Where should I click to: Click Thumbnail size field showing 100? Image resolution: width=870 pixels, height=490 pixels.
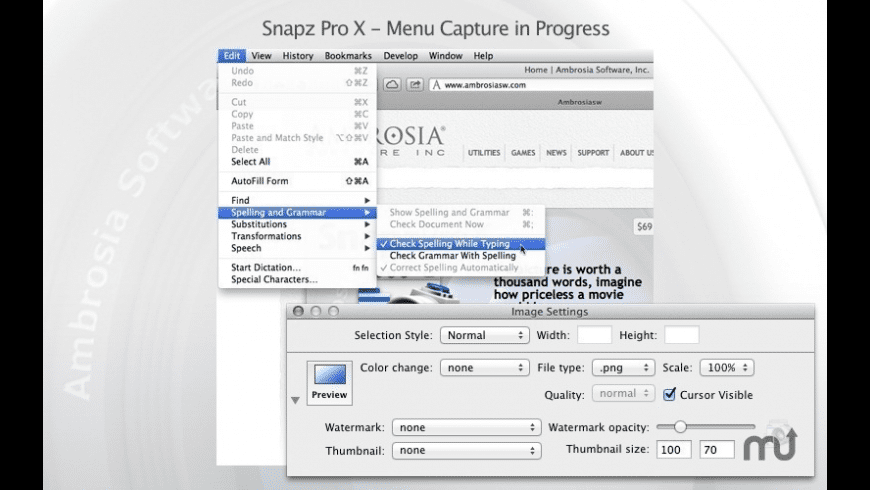point(674,449)
